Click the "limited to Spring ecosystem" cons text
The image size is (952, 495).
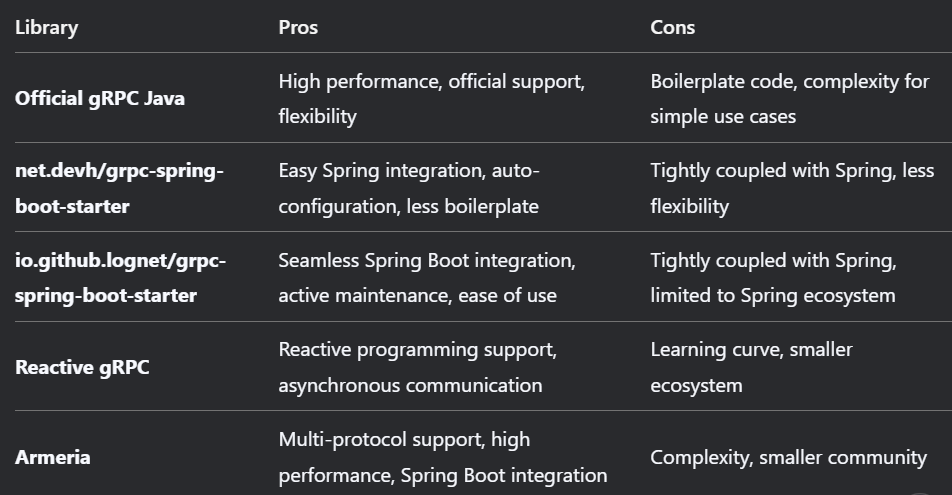coord(772,296)
